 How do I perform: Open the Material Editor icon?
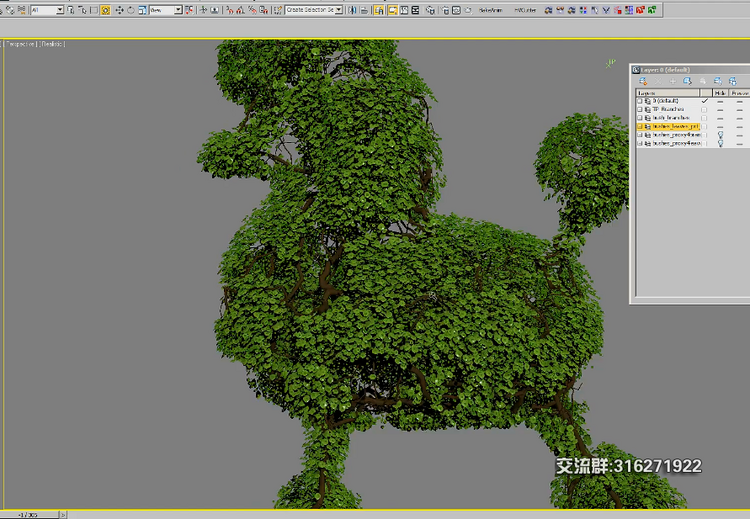click(x=430, y=10)
